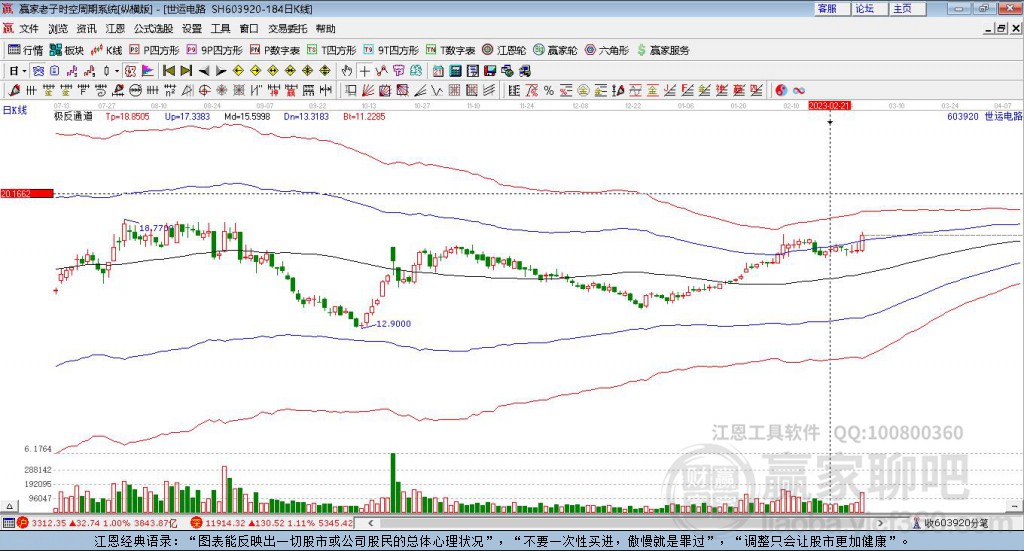Click the first red pen drawing tool
Viewport: 1024px width, 551px height.
click(x=14, y=90)
